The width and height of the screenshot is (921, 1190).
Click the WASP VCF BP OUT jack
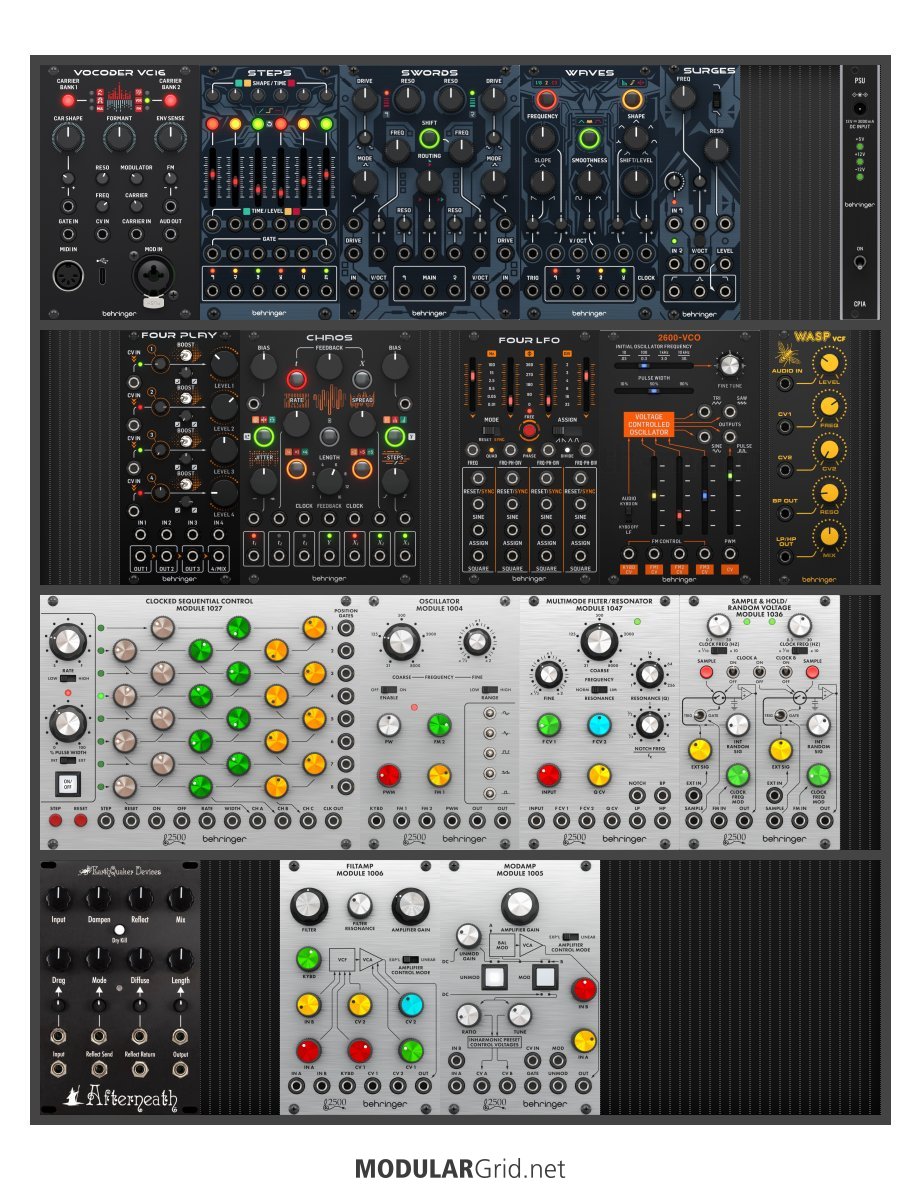point(786,513)
